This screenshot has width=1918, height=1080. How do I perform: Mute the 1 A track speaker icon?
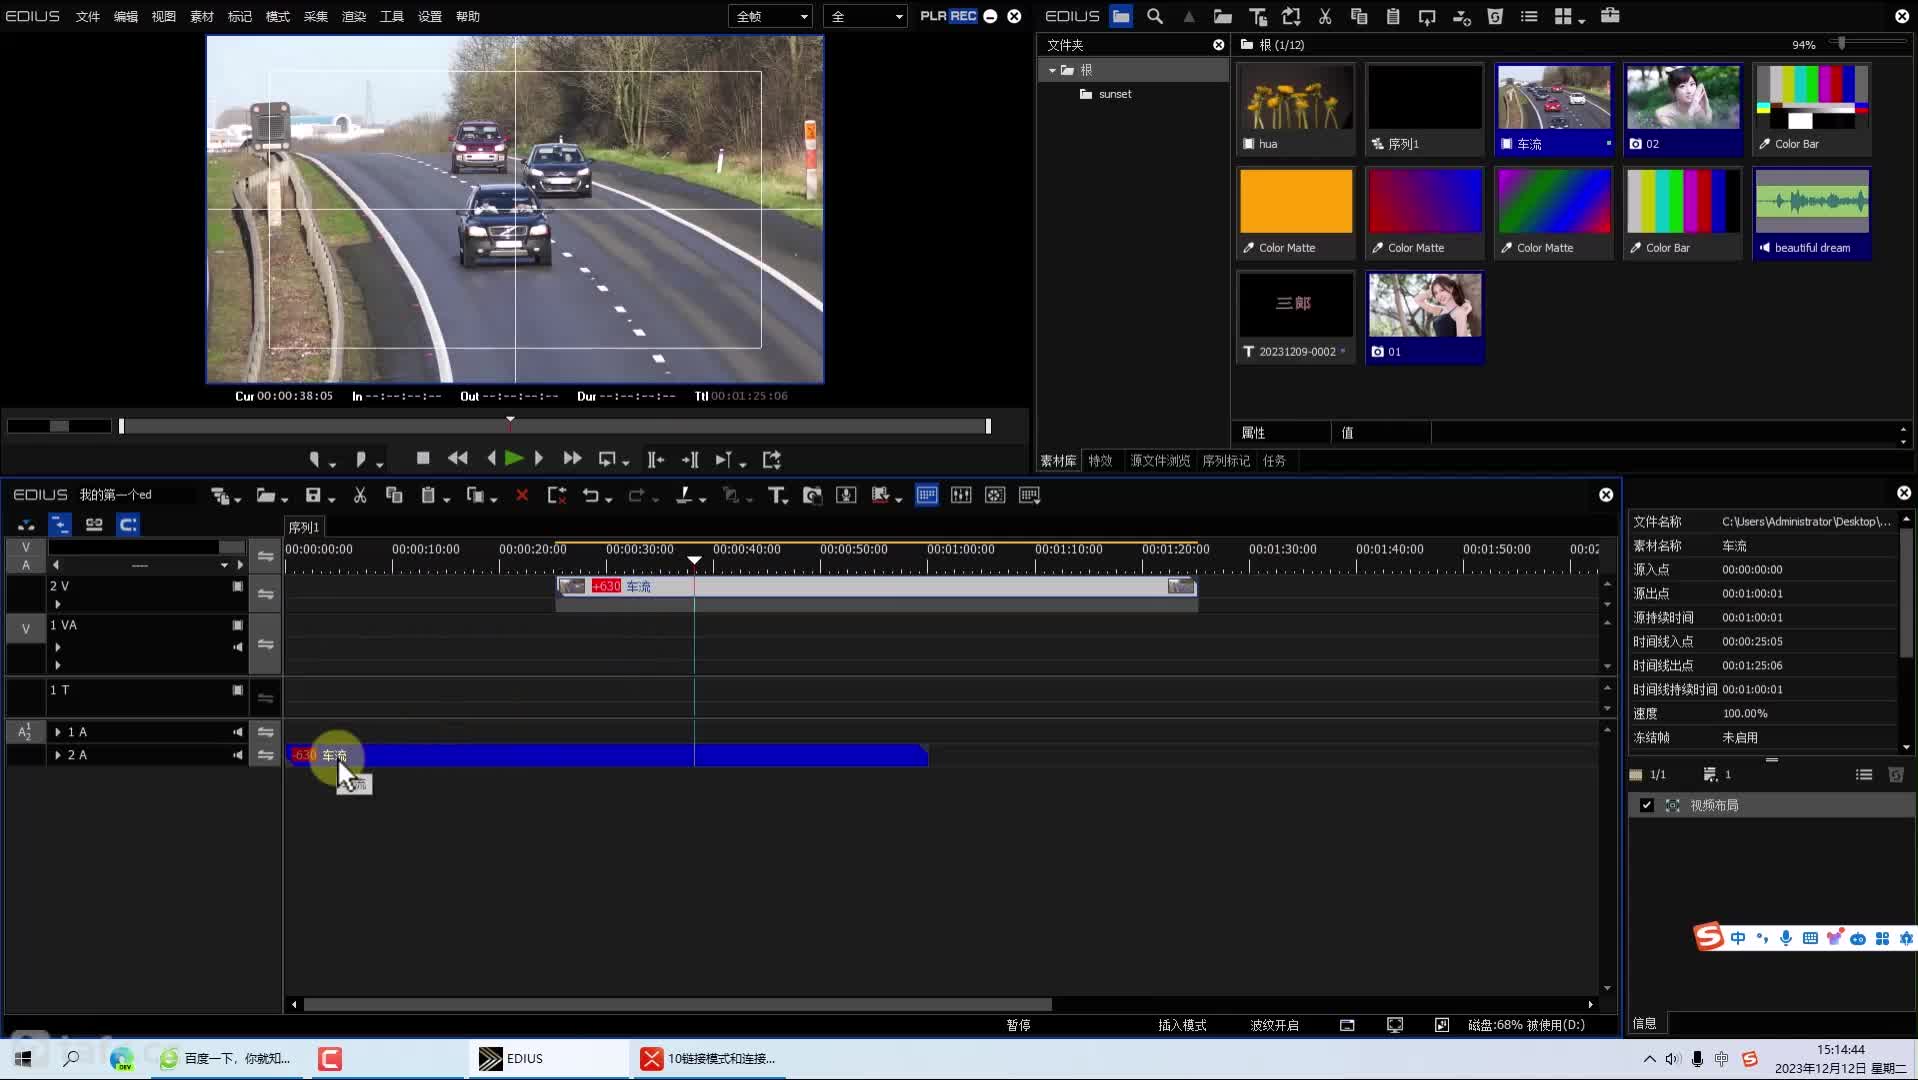point(238,732)
